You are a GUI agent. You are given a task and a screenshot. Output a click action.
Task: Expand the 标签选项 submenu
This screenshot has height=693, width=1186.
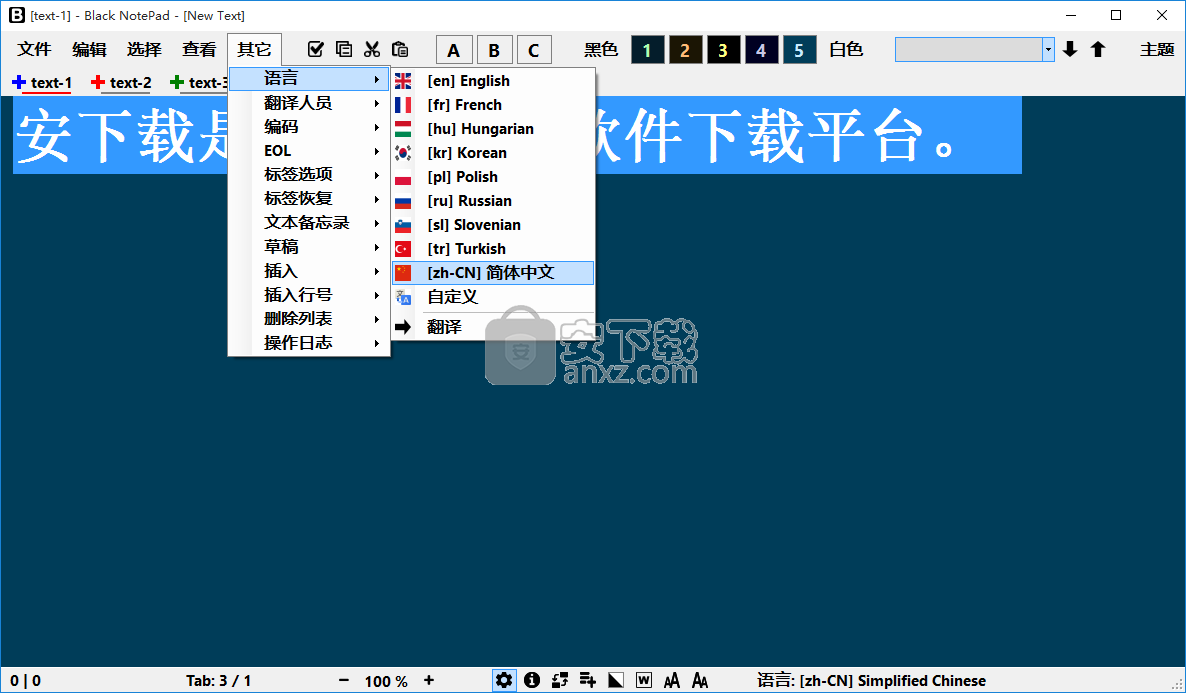(309, 175)
